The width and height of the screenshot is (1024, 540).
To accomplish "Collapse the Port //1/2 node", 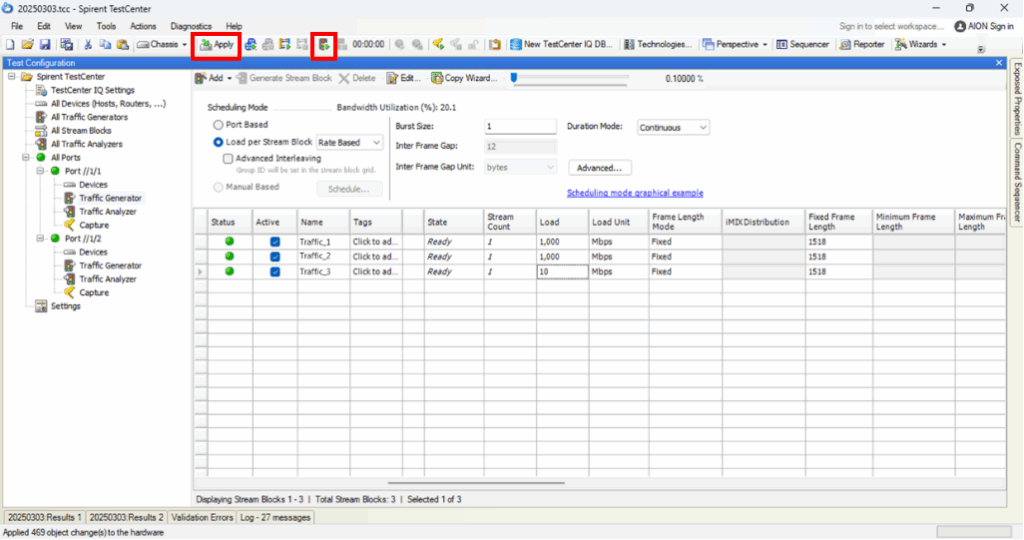I will [x=40, y=238].
